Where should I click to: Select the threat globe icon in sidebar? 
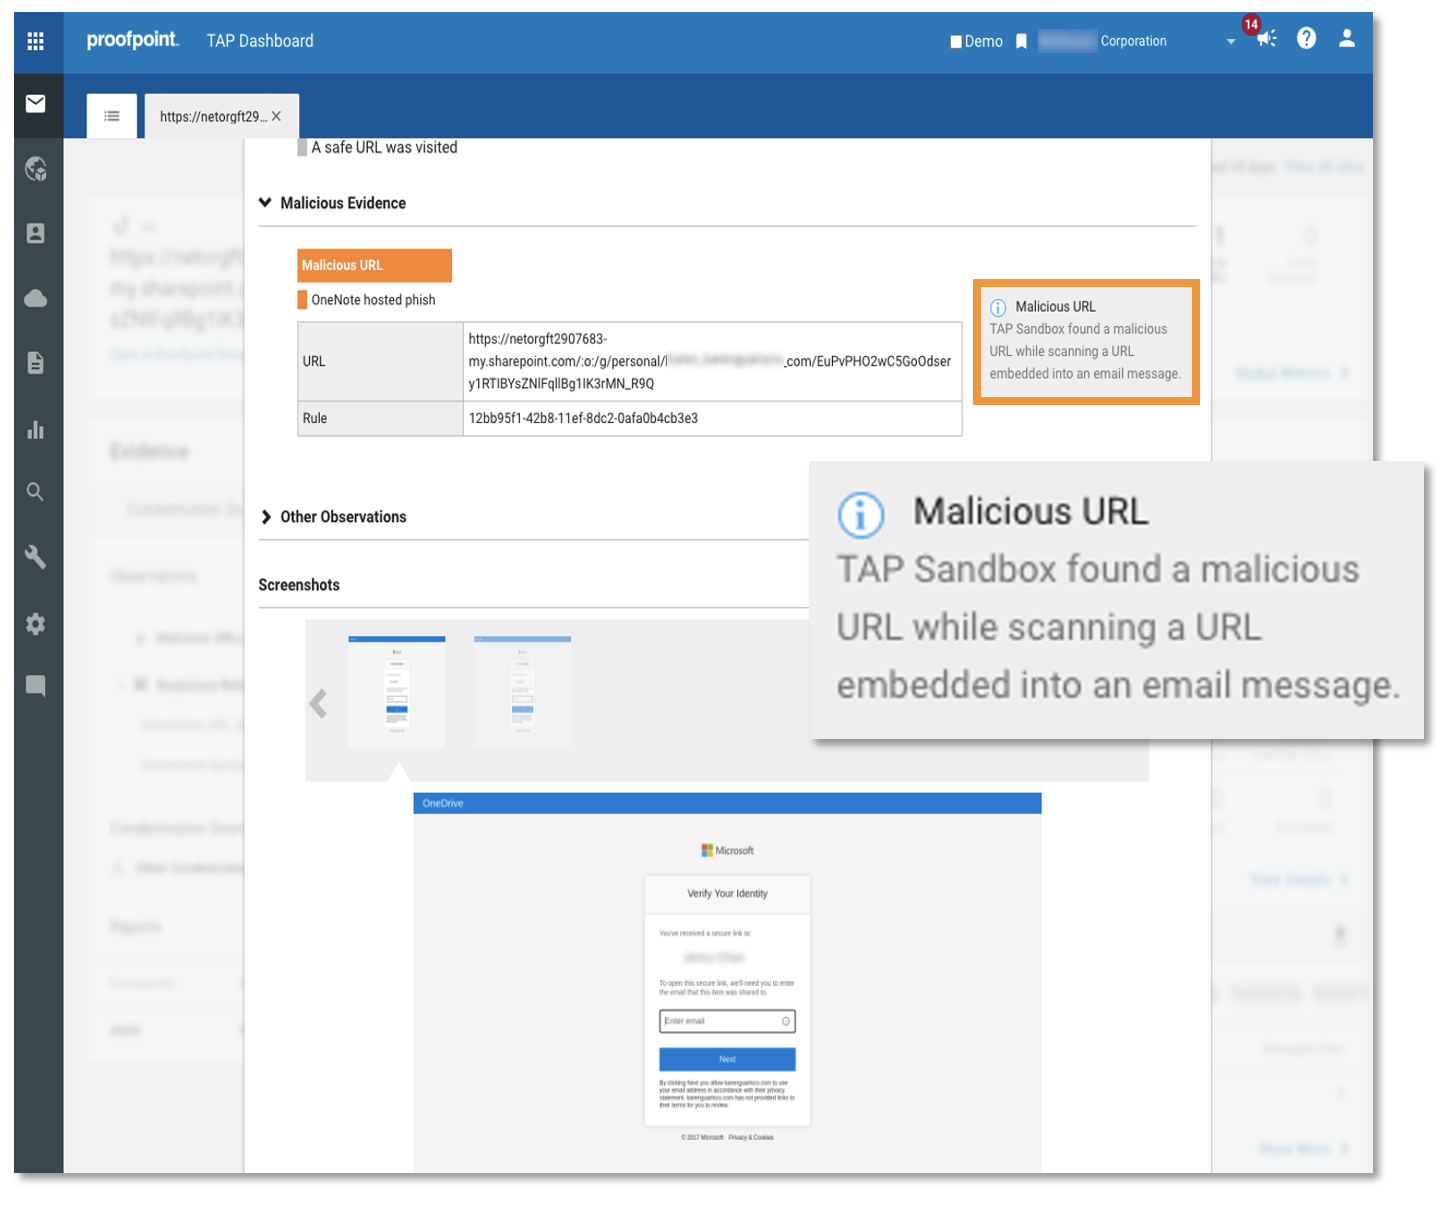[36, 169]
